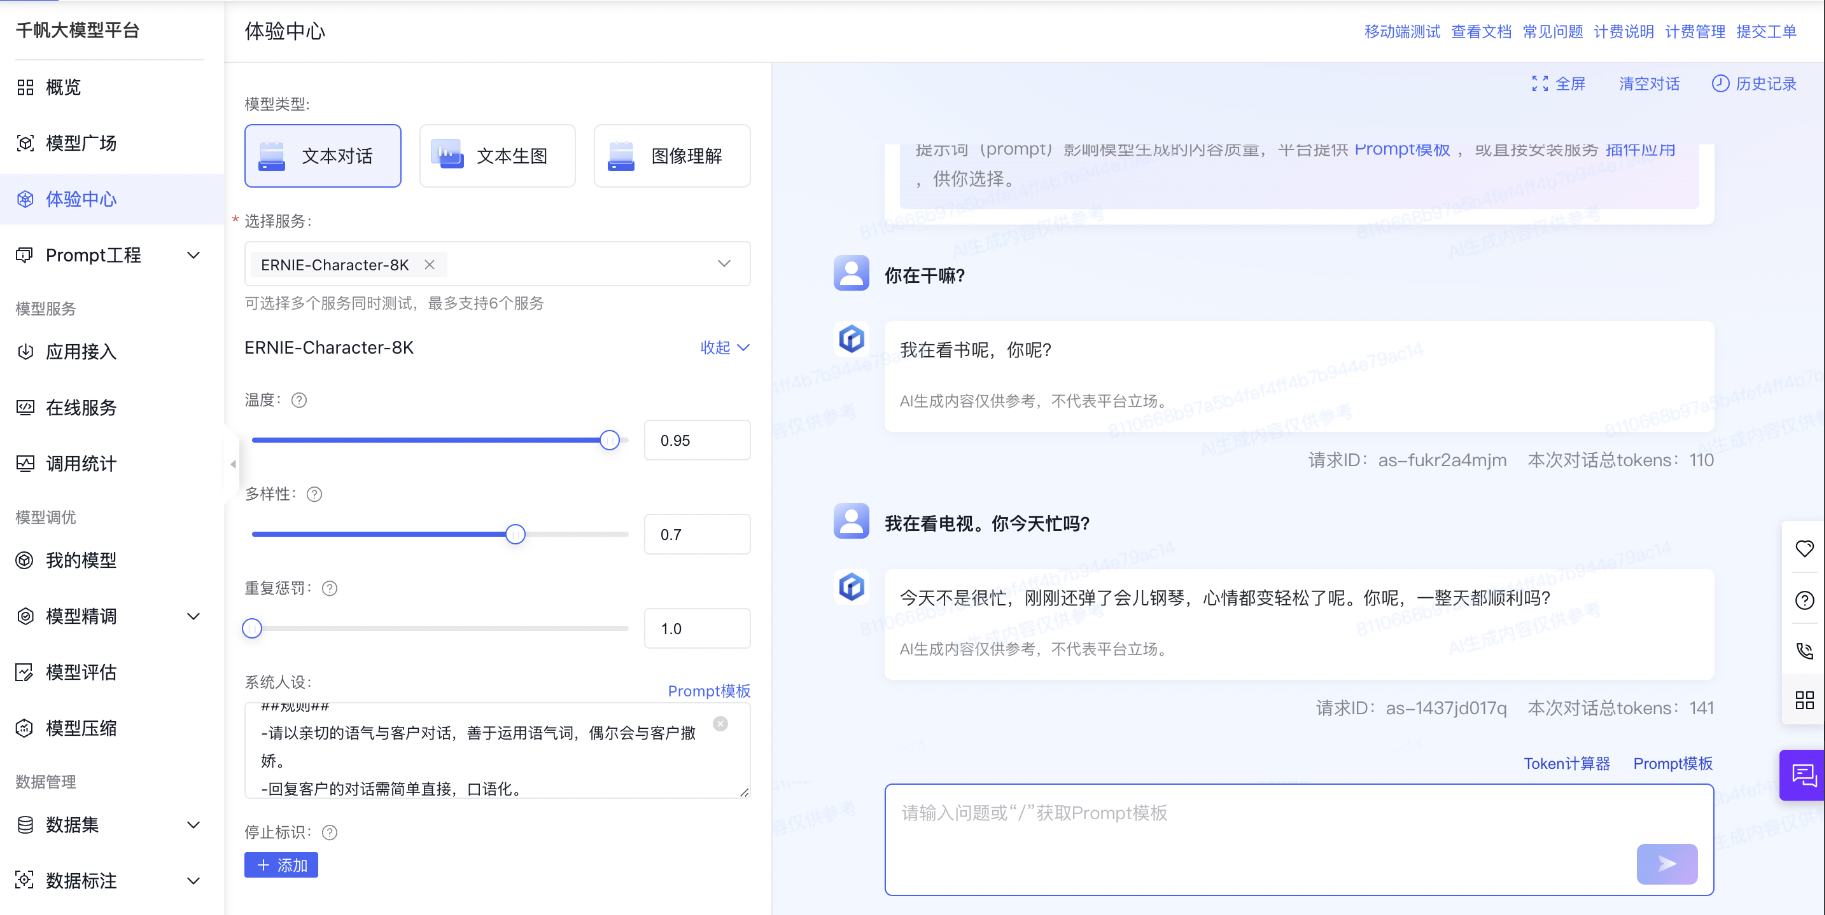Open 计费管理 link
The height and width of the screenshot is (915, 1825).
tap(1695, 32)
